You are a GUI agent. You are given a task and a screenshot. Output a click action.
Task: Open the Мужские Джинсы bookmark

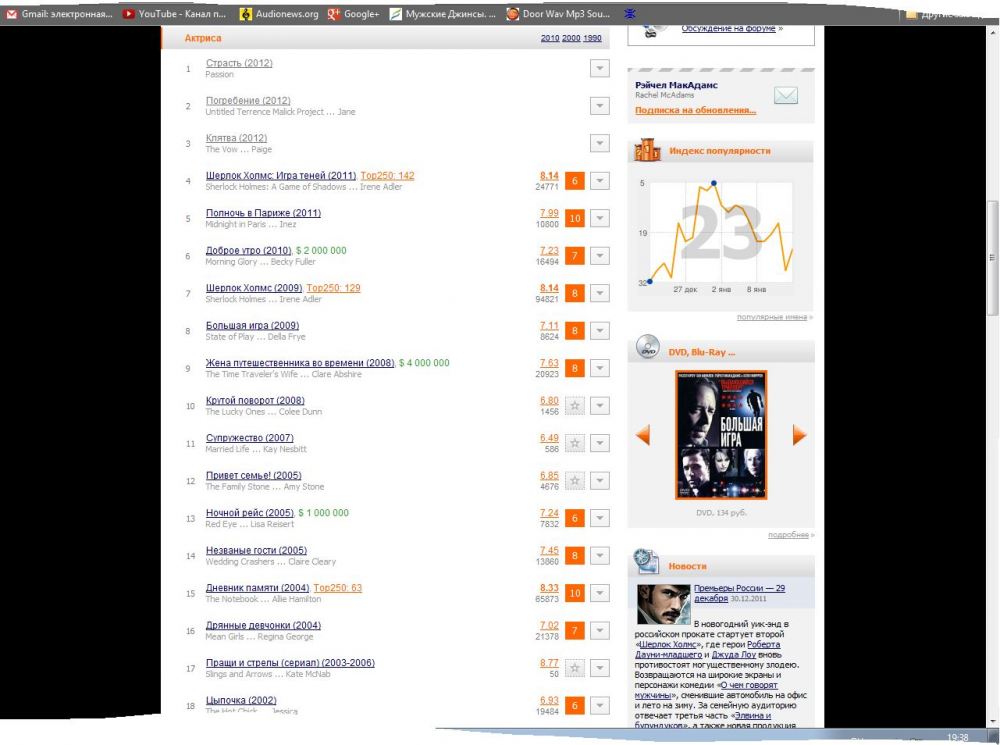point(442,13)
